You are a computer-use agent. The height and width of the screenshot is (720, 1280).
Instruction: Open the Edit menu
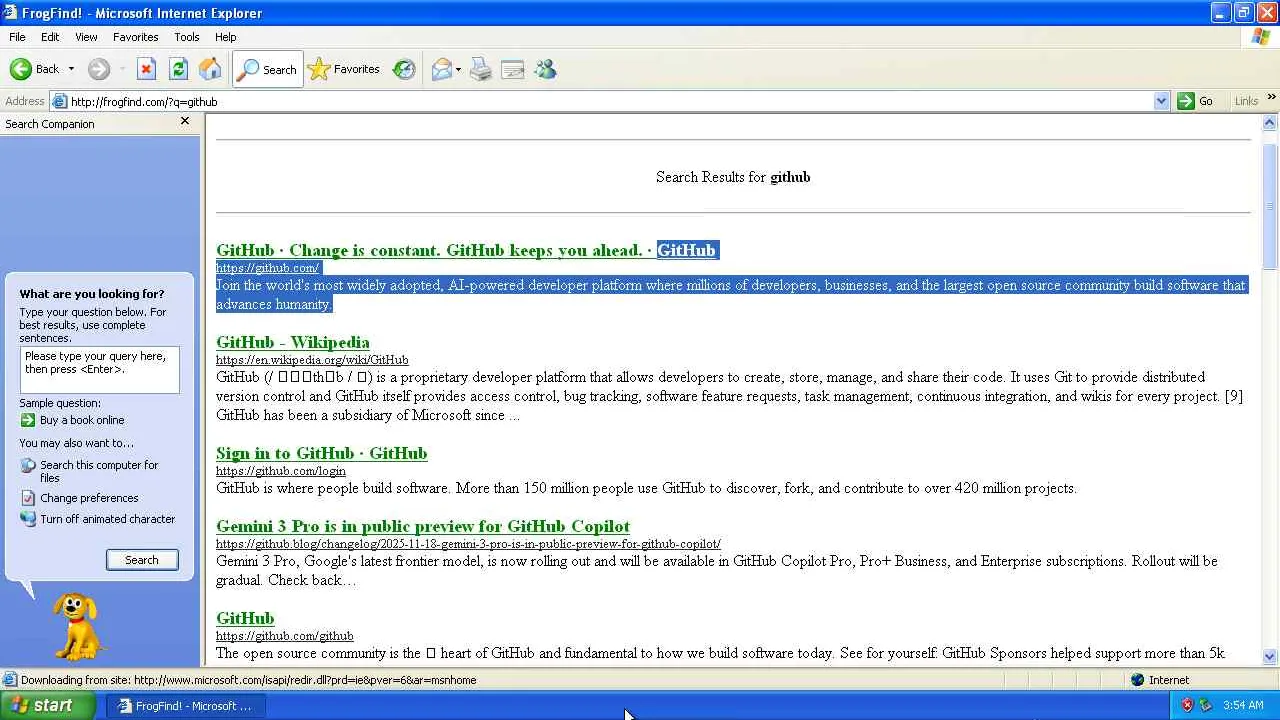(50, 37)
